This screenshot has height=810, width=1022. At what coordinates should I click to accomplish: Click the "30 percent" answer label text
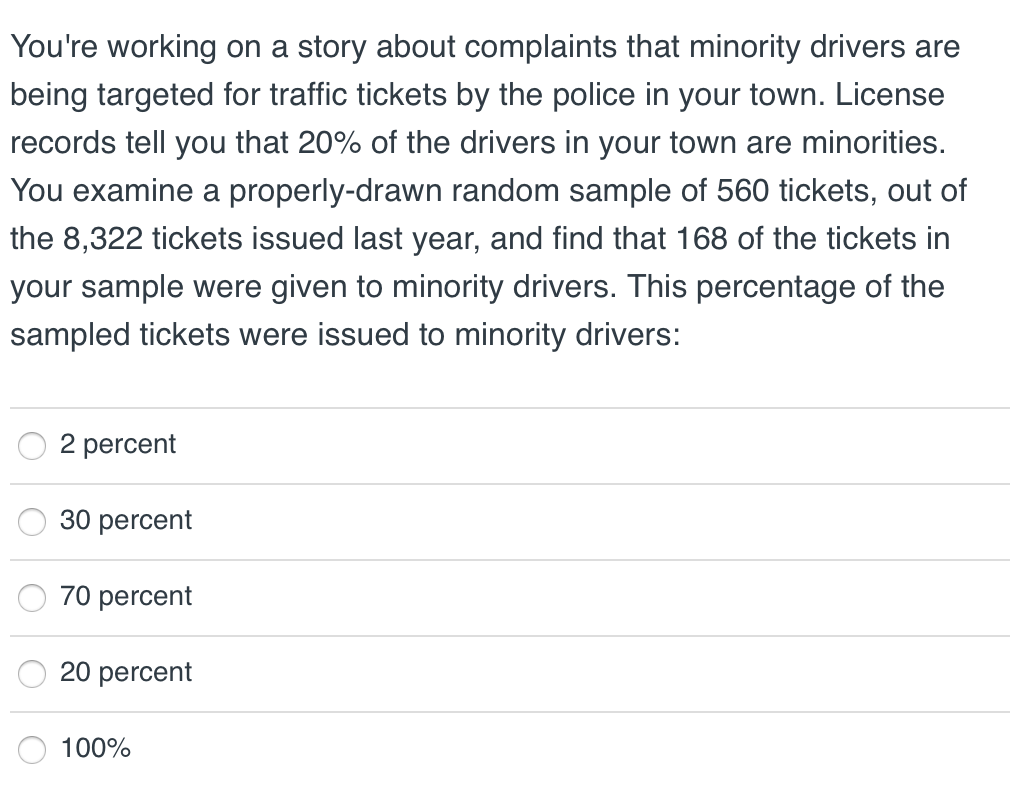pyautogui.click(x=125, y=520)
